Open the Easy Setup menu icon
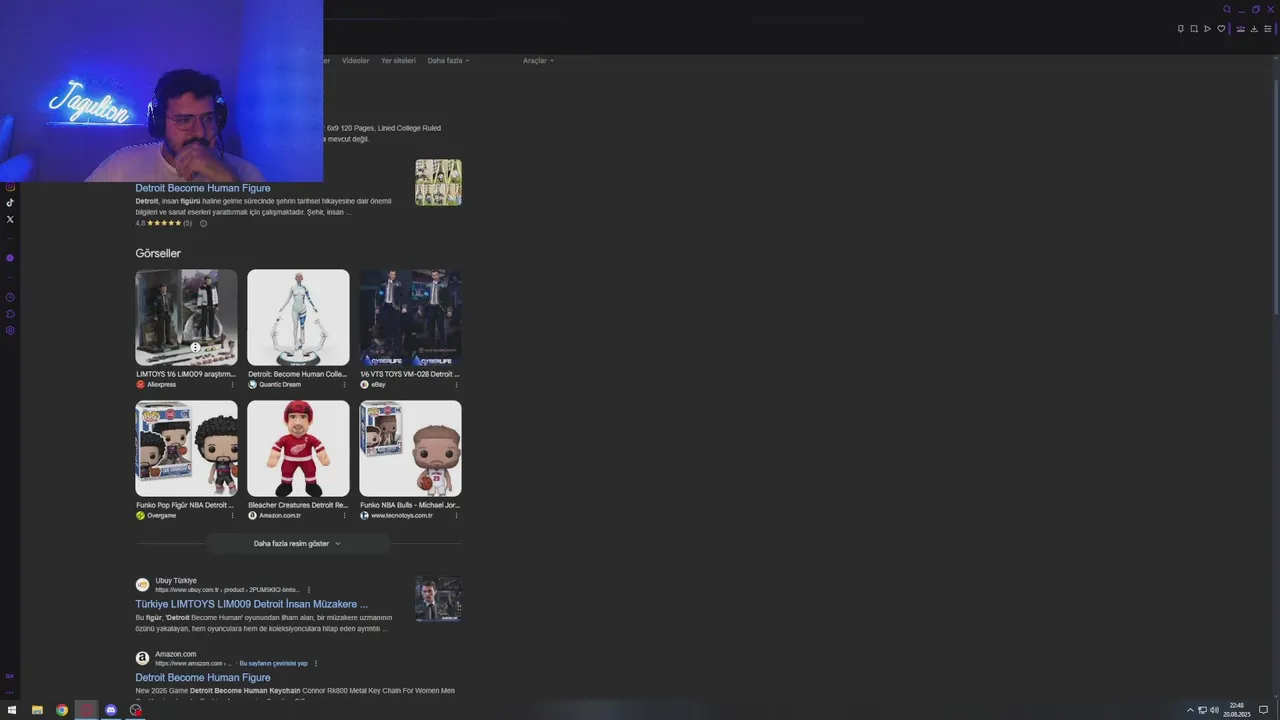 point(1267,29)
